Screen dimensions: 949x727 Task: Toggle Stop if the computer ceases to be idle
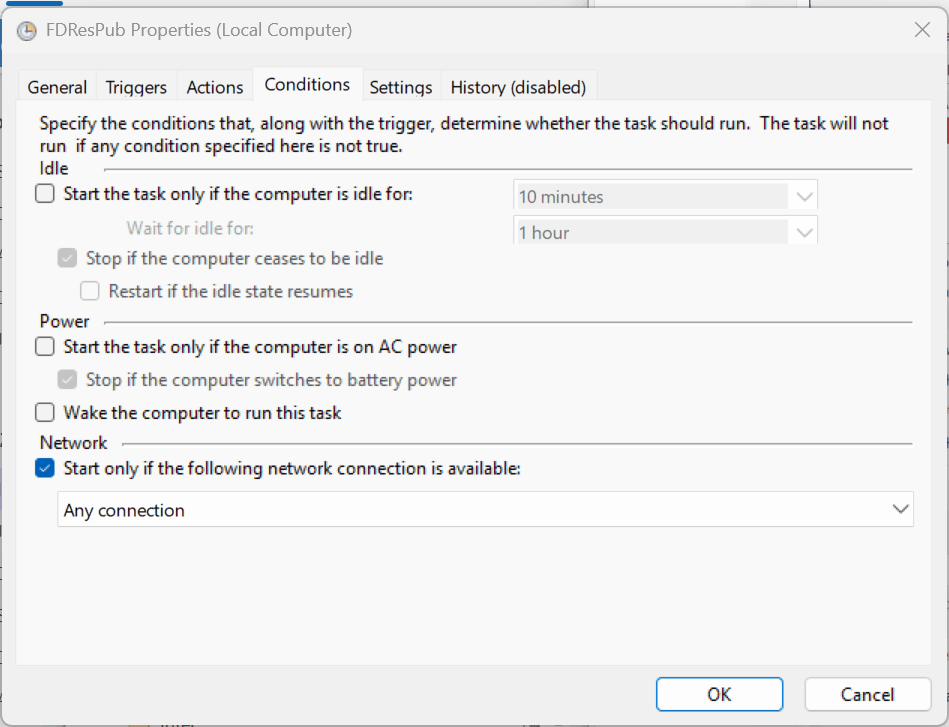pos(67,258)
